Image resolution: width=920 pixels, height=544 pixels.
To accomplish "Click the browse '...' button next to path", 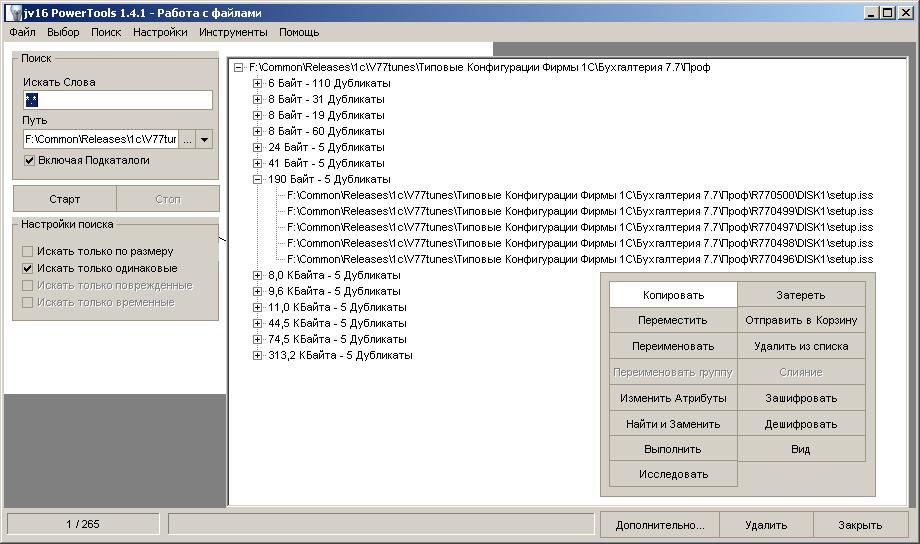I will 187,140.
